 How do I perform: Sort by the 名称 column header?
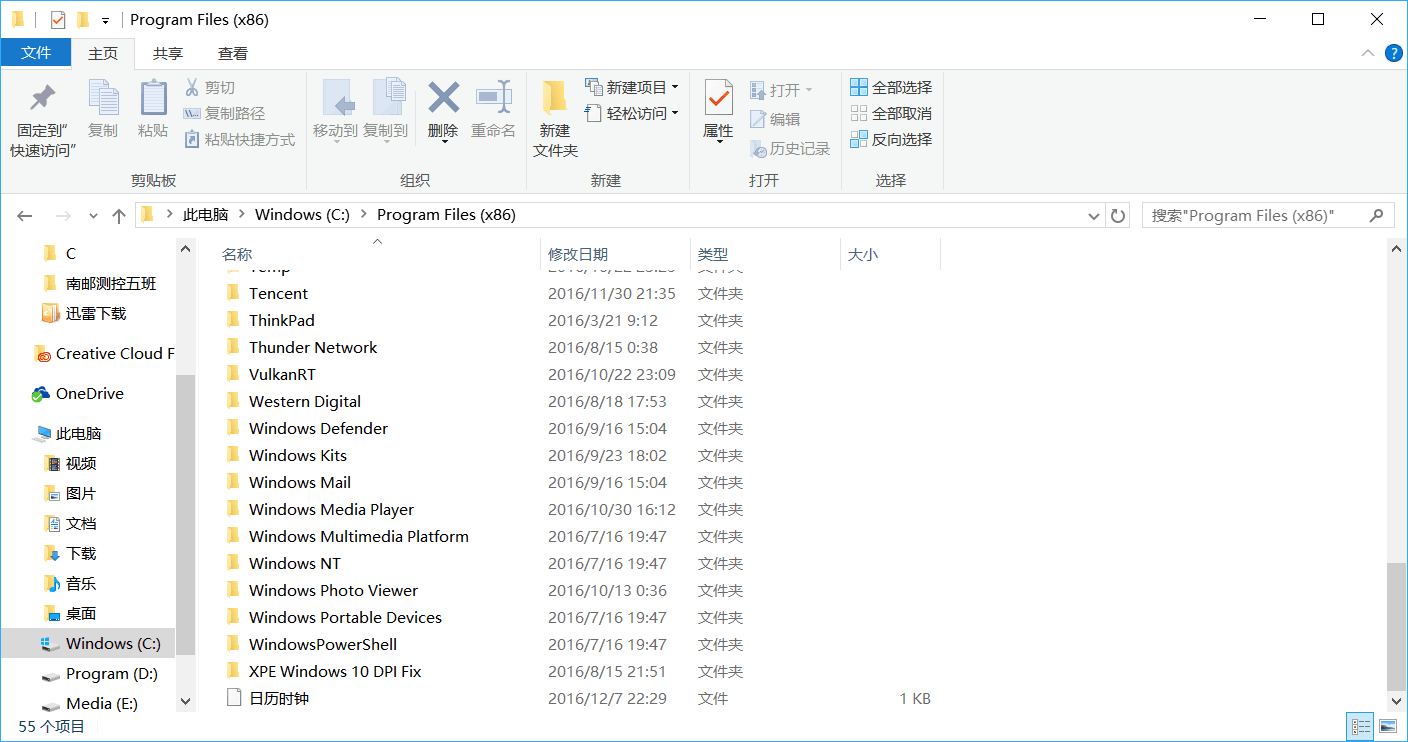point(237,255)
